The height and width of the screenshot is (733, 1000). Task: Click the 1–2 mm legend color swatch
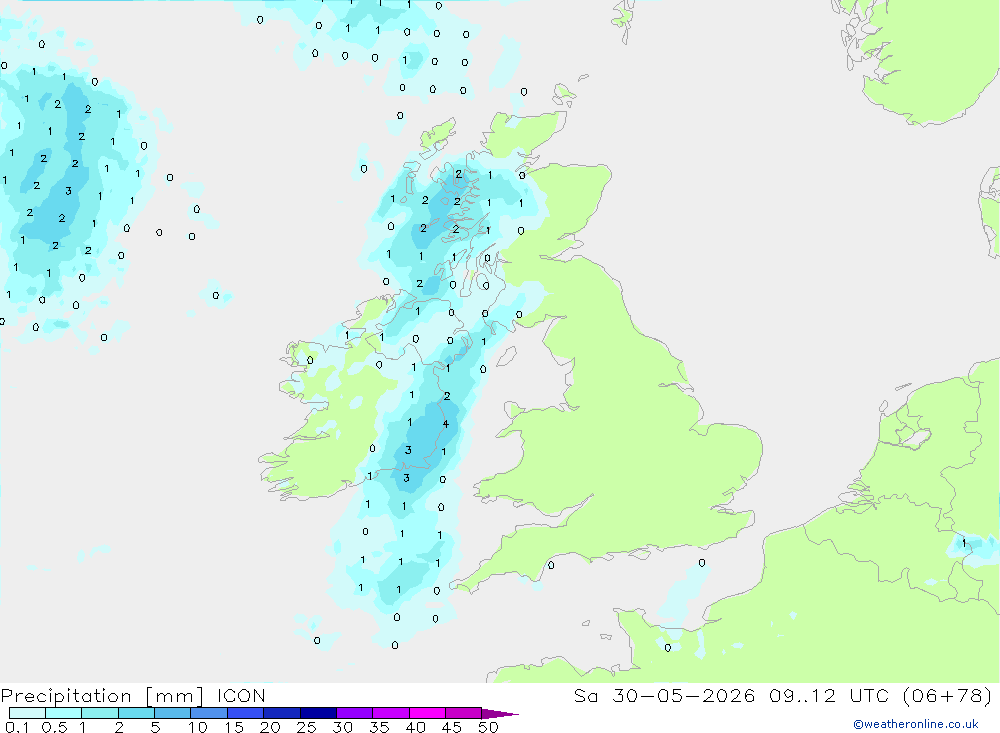coord(100,713)
